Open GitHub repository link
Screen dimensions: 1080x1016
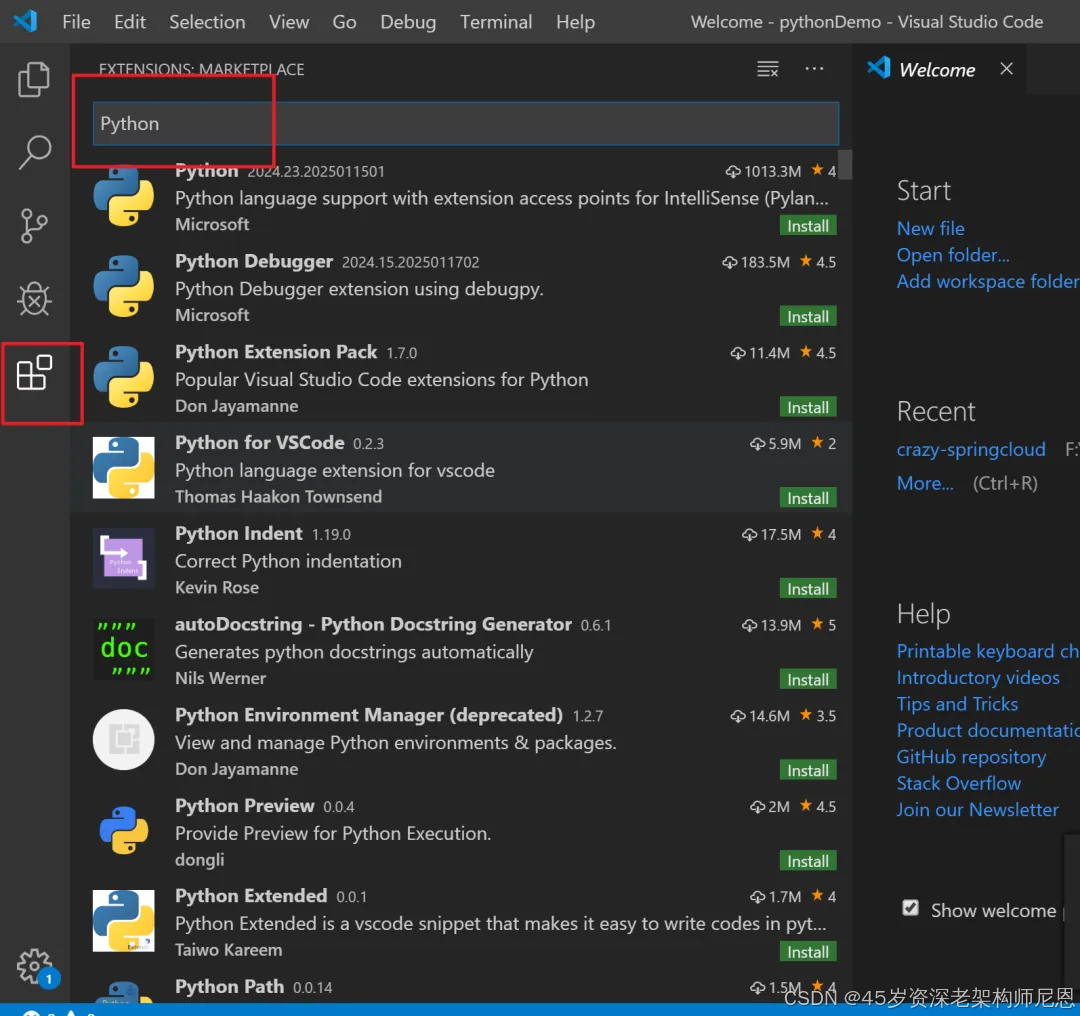coord(971,756)
